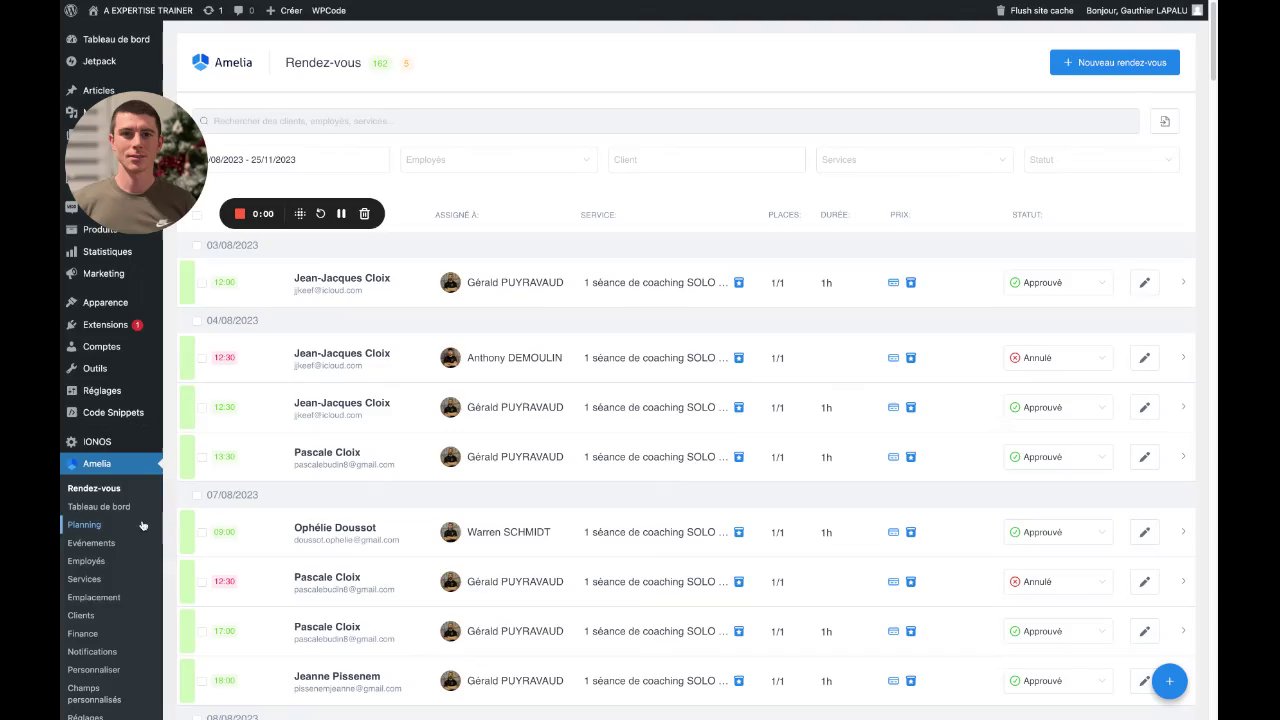This screenshot has width=1280, height=720.
Task: Click Amelia logo in page header
Action: click(222, 62)
